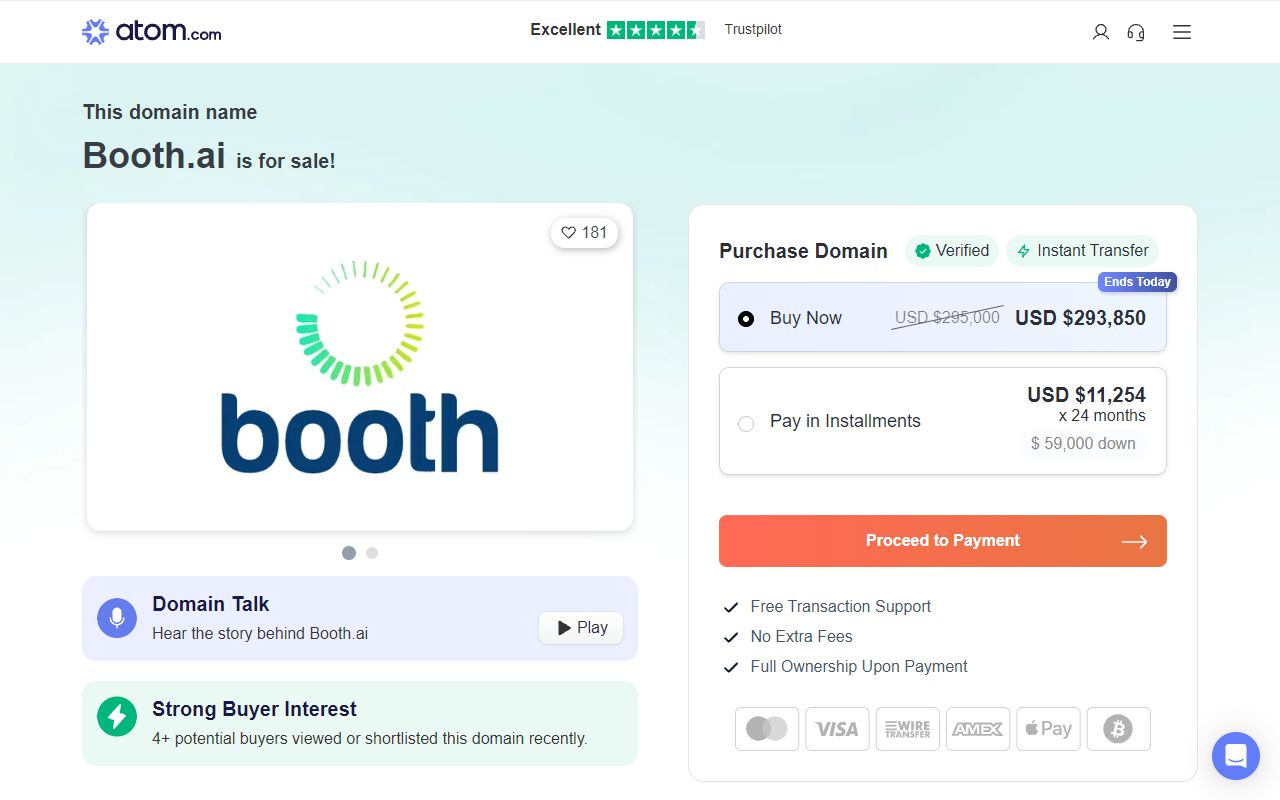Click the Ends Today tag

coord(1137,282)
